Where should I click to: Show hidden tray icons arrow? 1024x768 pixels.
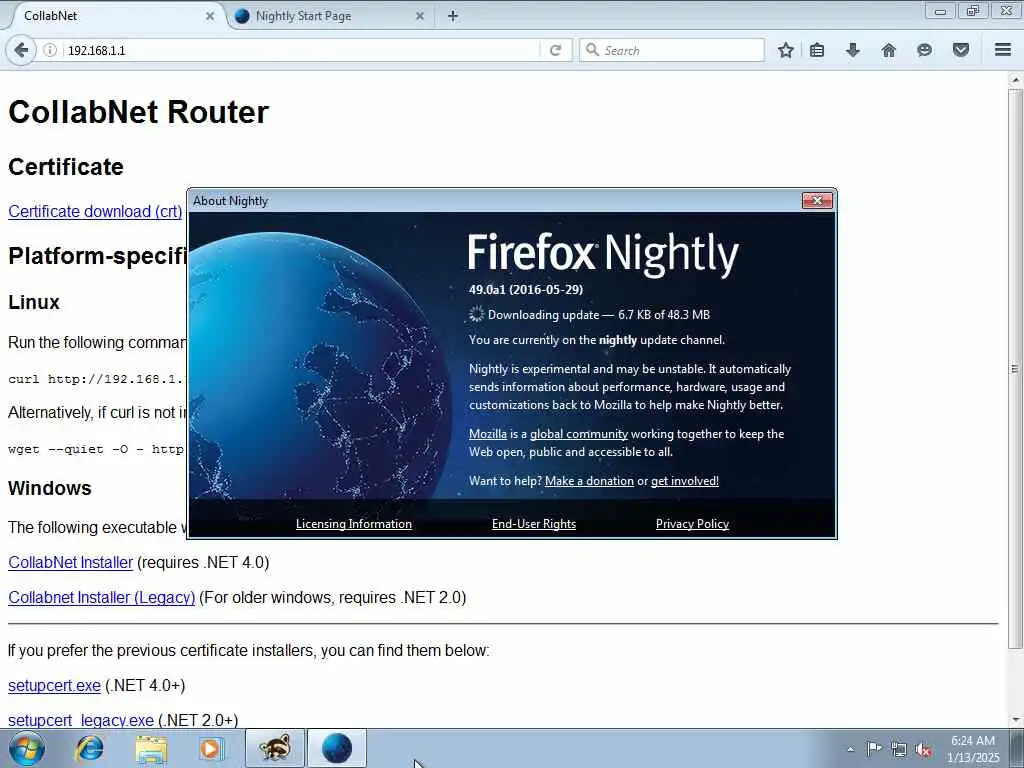point(850,749)
